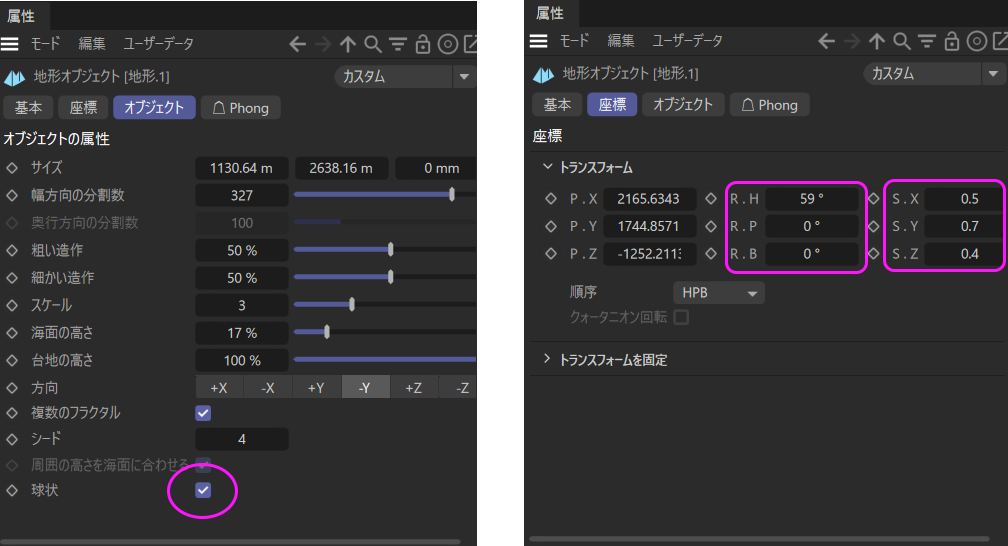Click the keyframe diamond beside 球状
This screenshot has width=1008, height=546.
click(x=12, y=490)
